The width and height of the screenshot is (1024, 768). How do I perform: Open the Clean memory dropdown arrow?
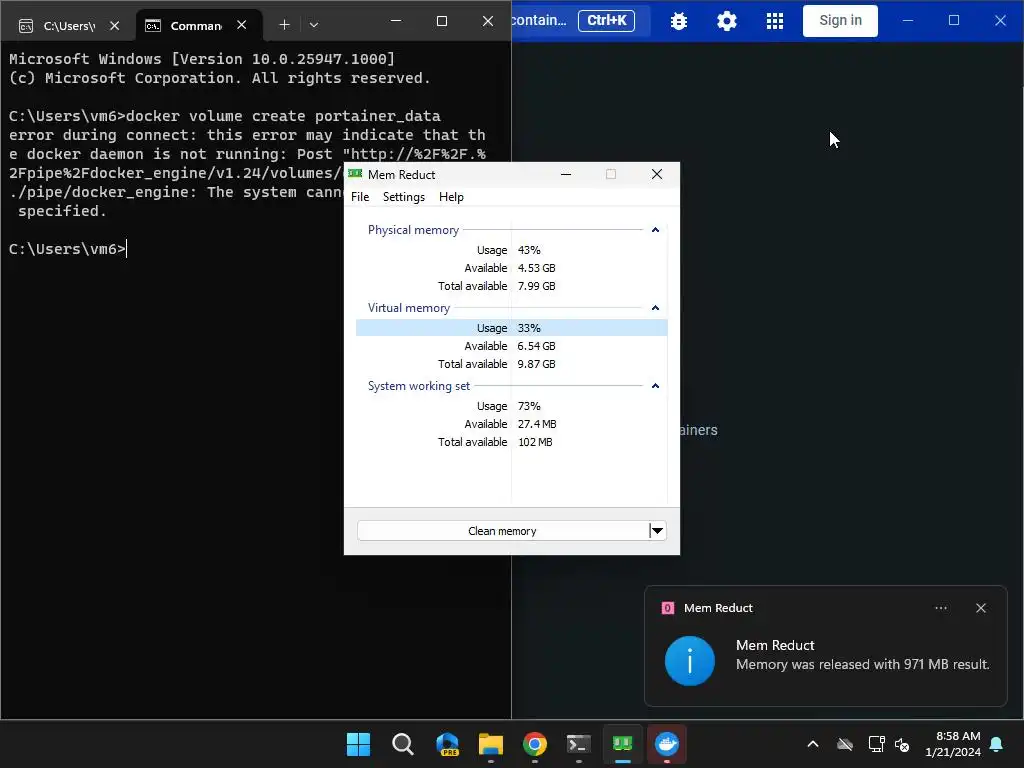658,531
